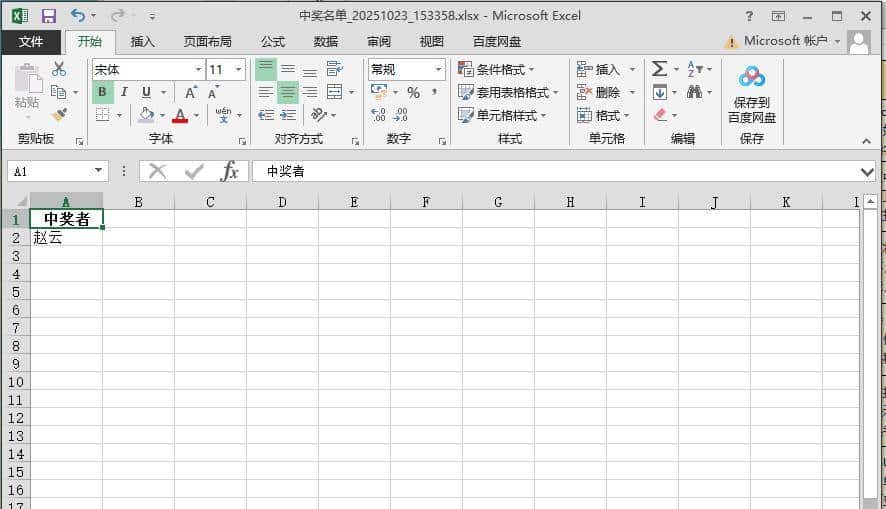Switch to the 页面布局 tab
886x509 pixels.
[207, 42]
